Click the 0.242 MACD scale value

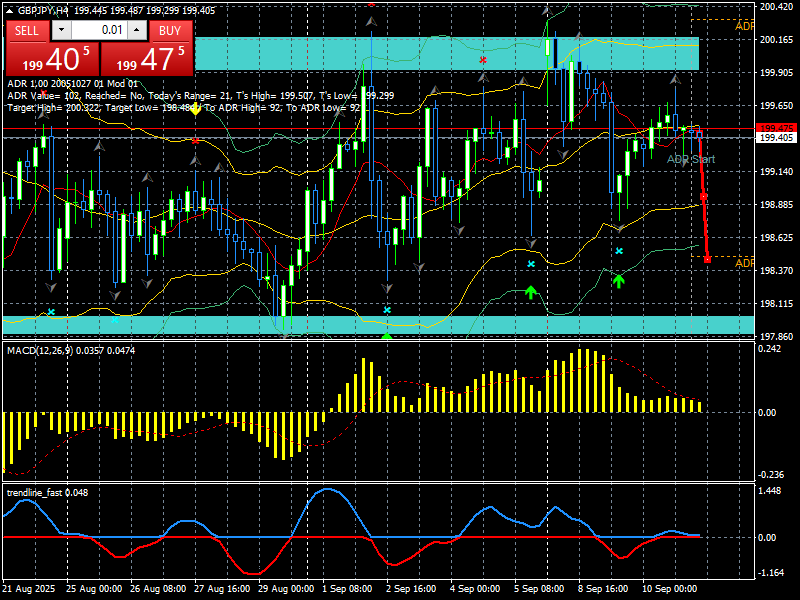click(x=770, y=348)
